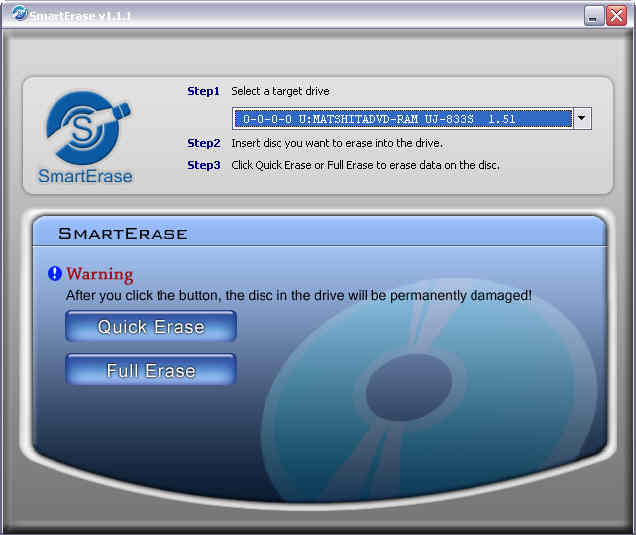The height and width of the screenshot is (535, 636).
Task: Click the SmartErase wordmark under the logo
Action: [85, 176]
